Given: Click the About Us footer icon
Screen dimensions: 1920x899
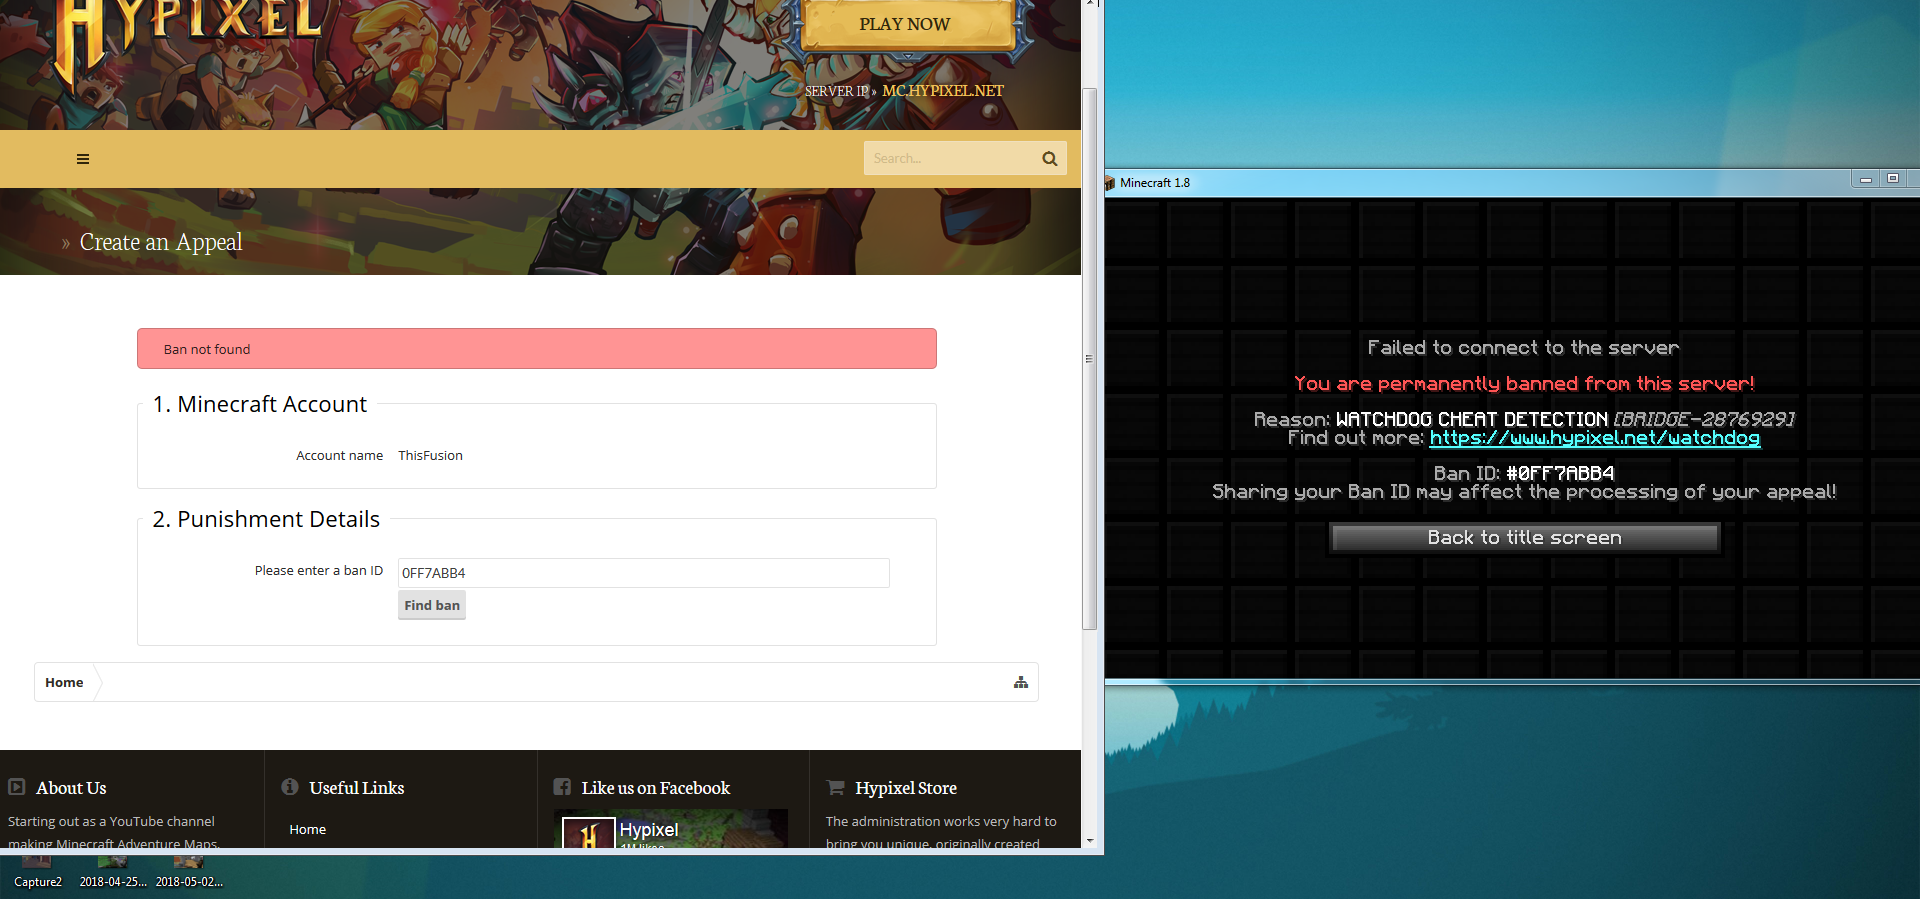Looking at the screenshot, I should [x=17, y=787].
